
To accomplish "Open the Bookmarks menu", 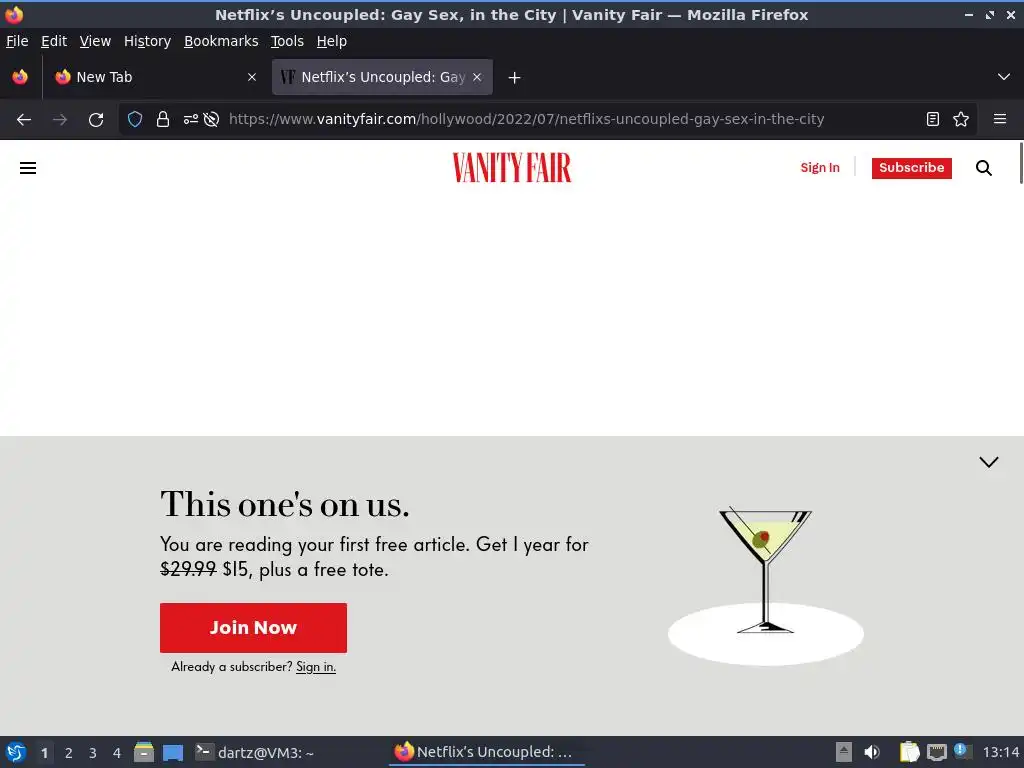I will tap(221, 41).
